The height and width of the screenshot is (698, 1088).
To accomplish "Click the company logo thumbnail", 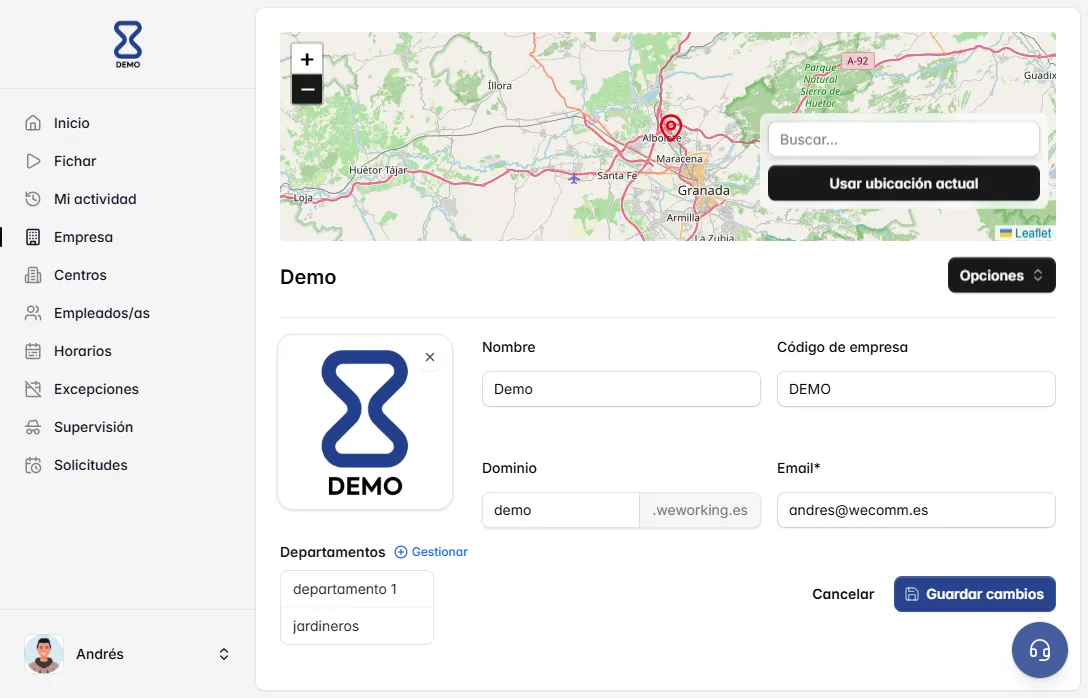I will click(365, 423).
